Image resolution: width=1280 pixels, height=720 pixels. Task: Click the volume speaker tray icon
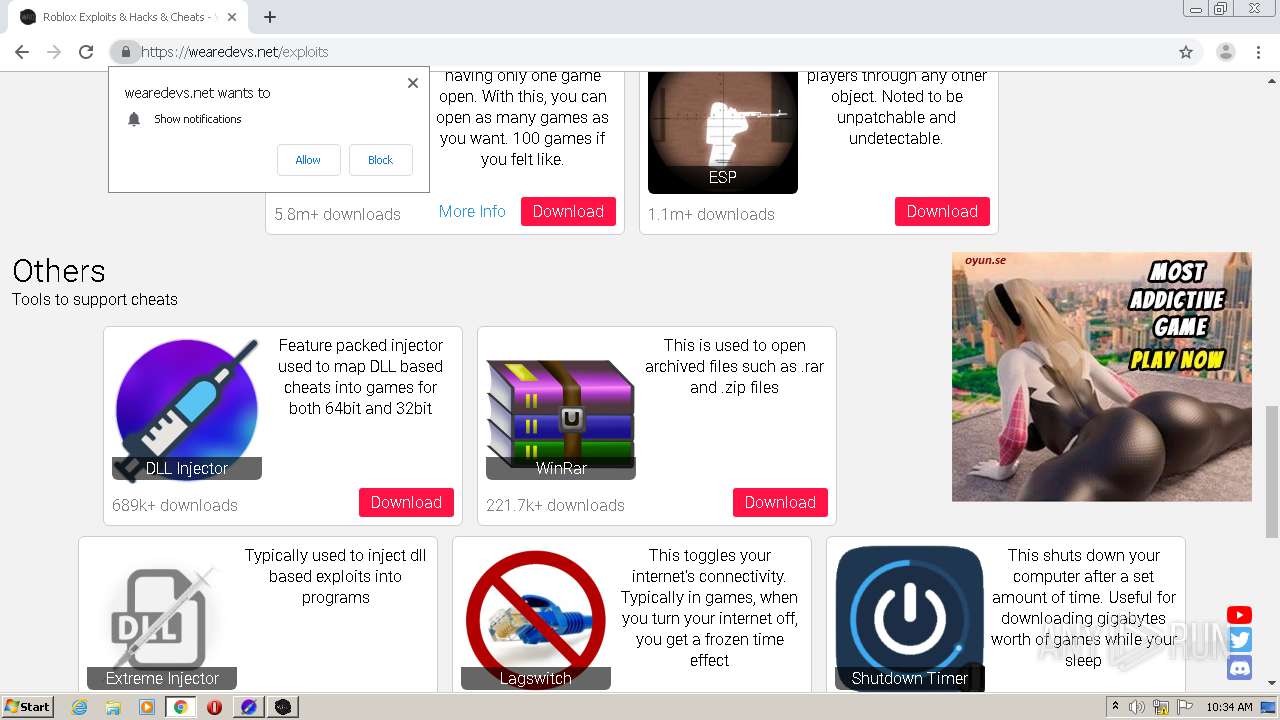click(x=1137, y=707)
